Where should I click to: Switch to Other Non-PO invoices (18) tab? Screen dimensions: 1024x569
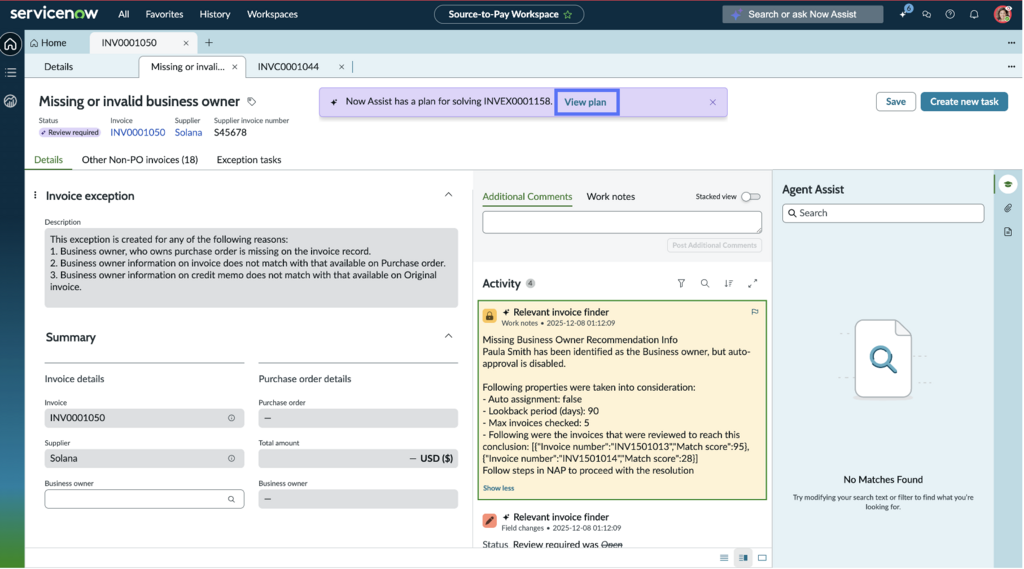[x=140, y=159]
